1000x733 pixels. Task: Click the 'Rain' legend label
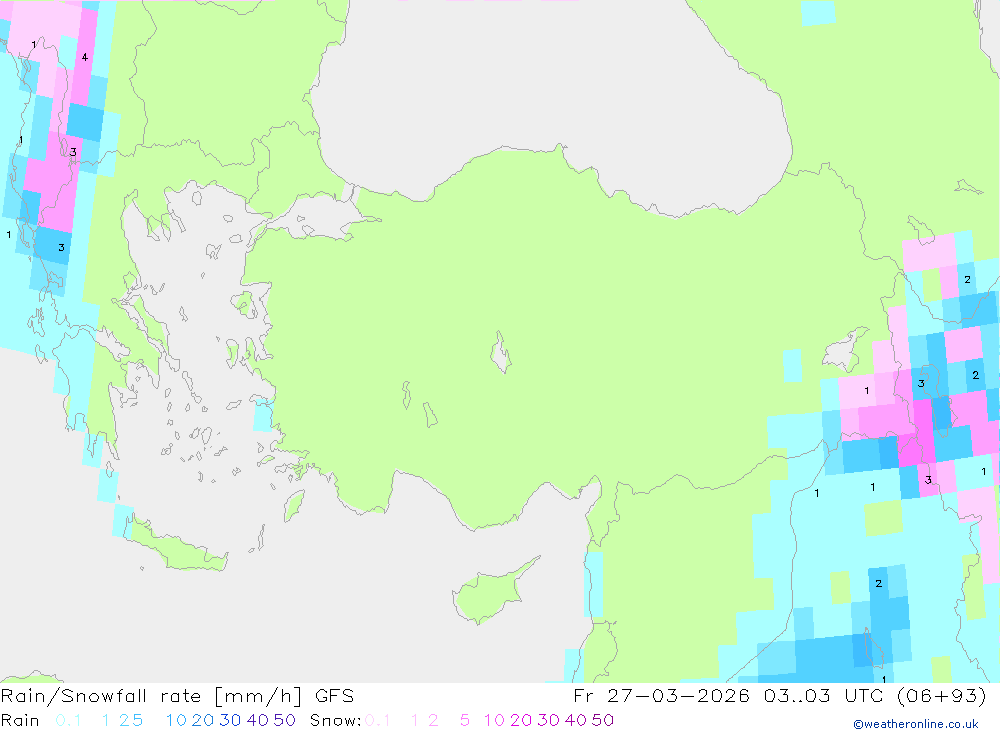(x=20, y=720)
